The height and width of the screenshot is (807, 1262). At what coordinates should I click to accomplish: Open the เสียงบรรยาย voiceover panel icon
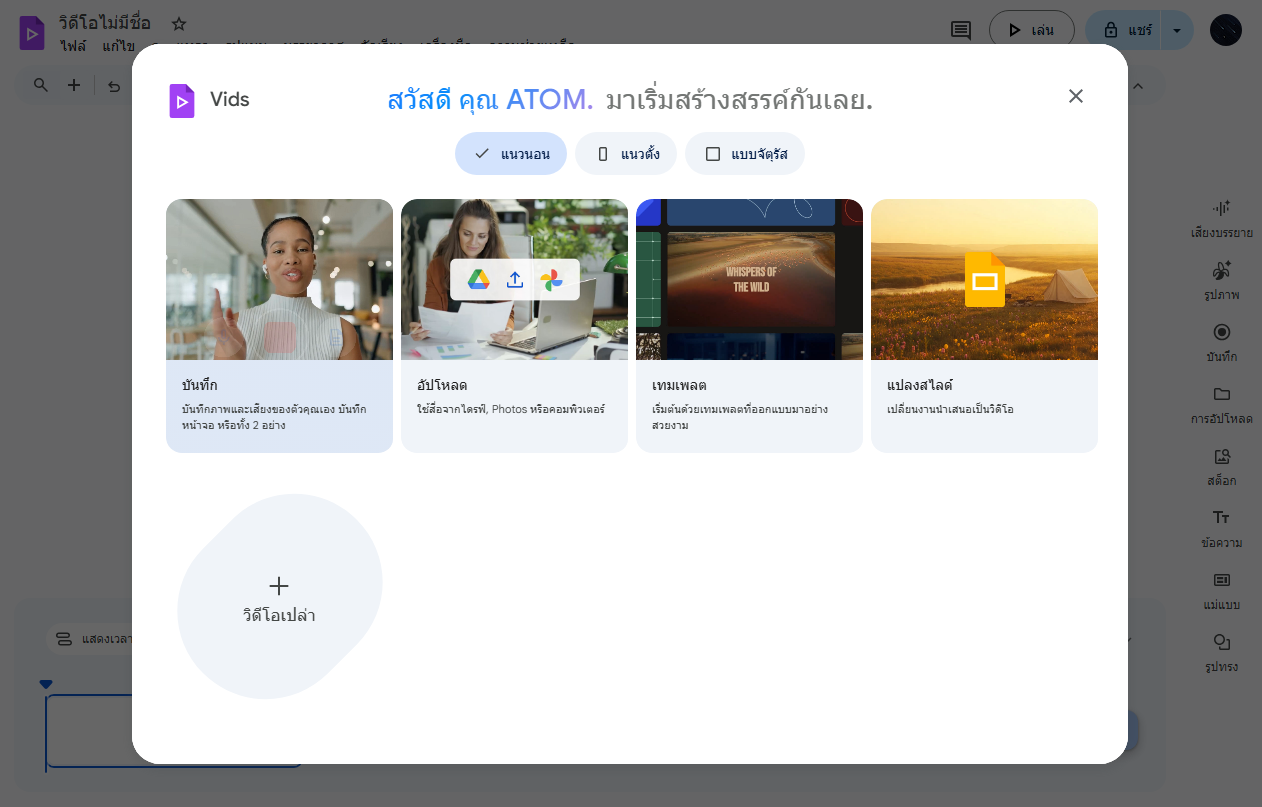[1221, 208]
